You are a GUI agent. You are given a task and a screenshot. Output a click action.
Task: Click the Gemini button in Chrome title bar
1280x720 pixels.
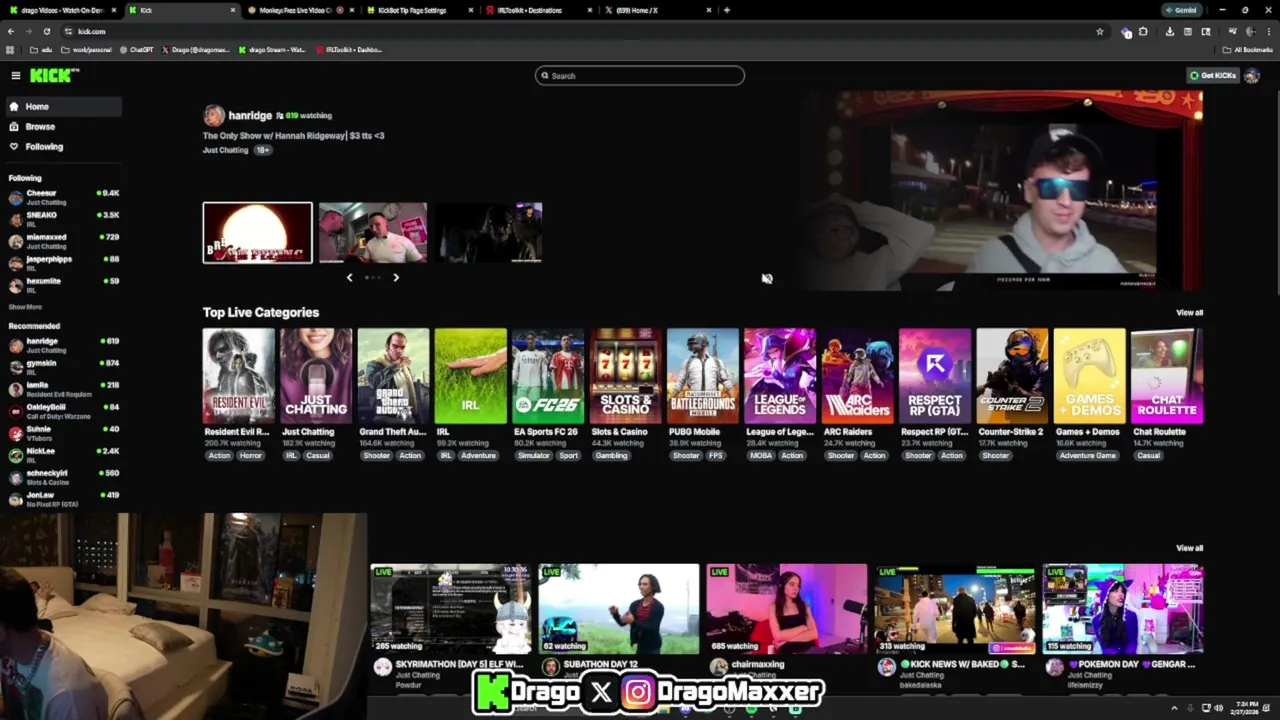click(1181, 10)
